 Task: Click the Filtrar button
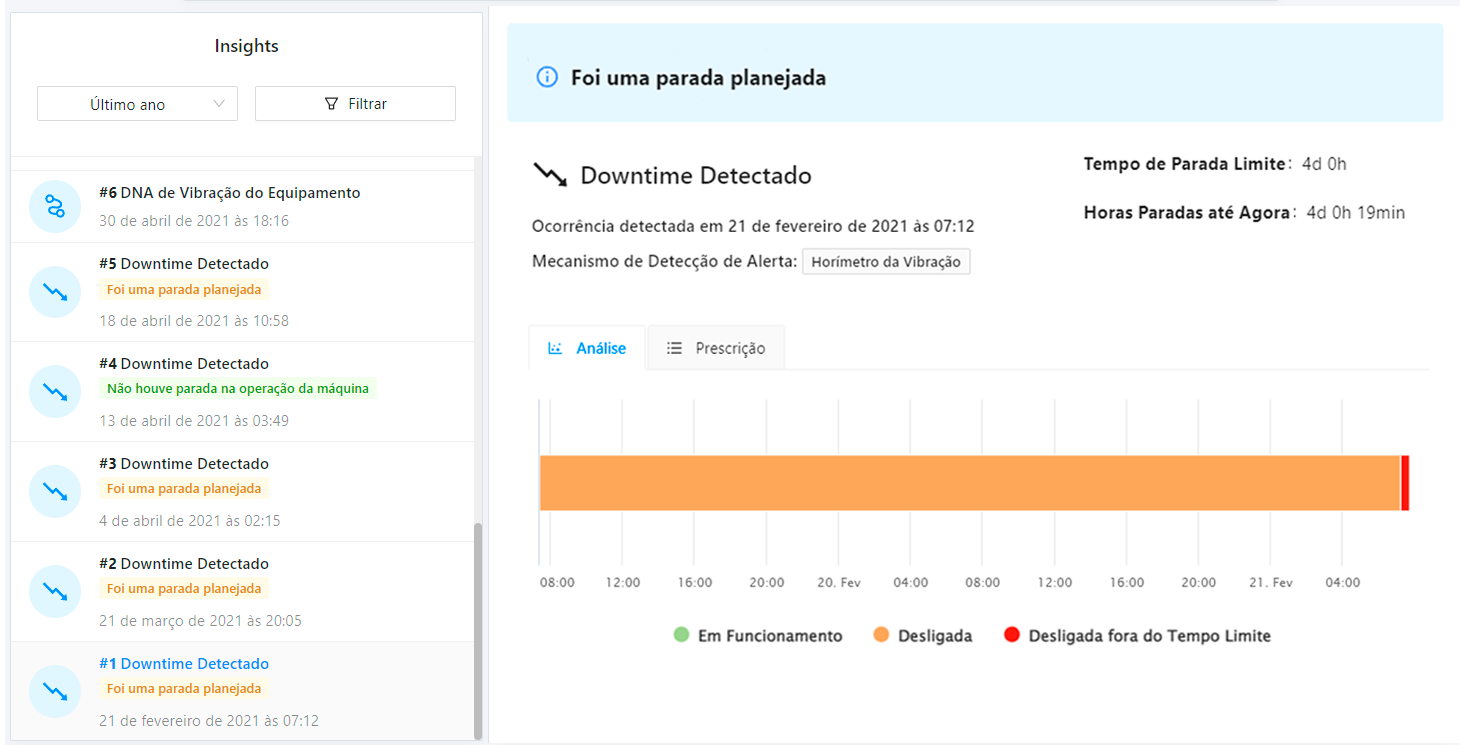[x=355, y=104]
